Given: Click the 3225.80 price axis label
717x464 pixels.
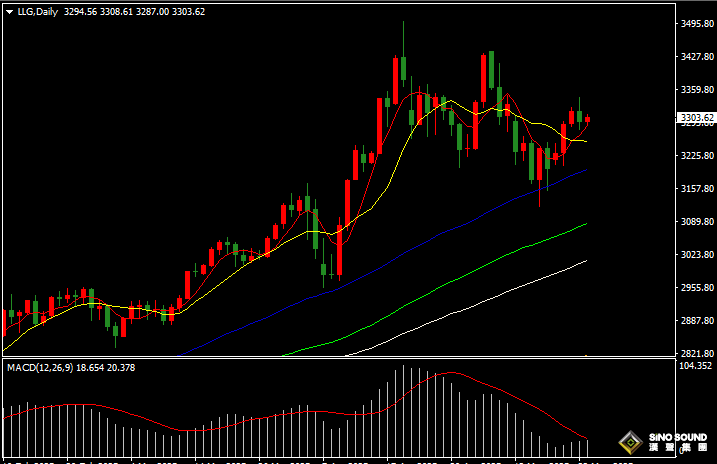Looking at the screenshot, I should [696, 156].
